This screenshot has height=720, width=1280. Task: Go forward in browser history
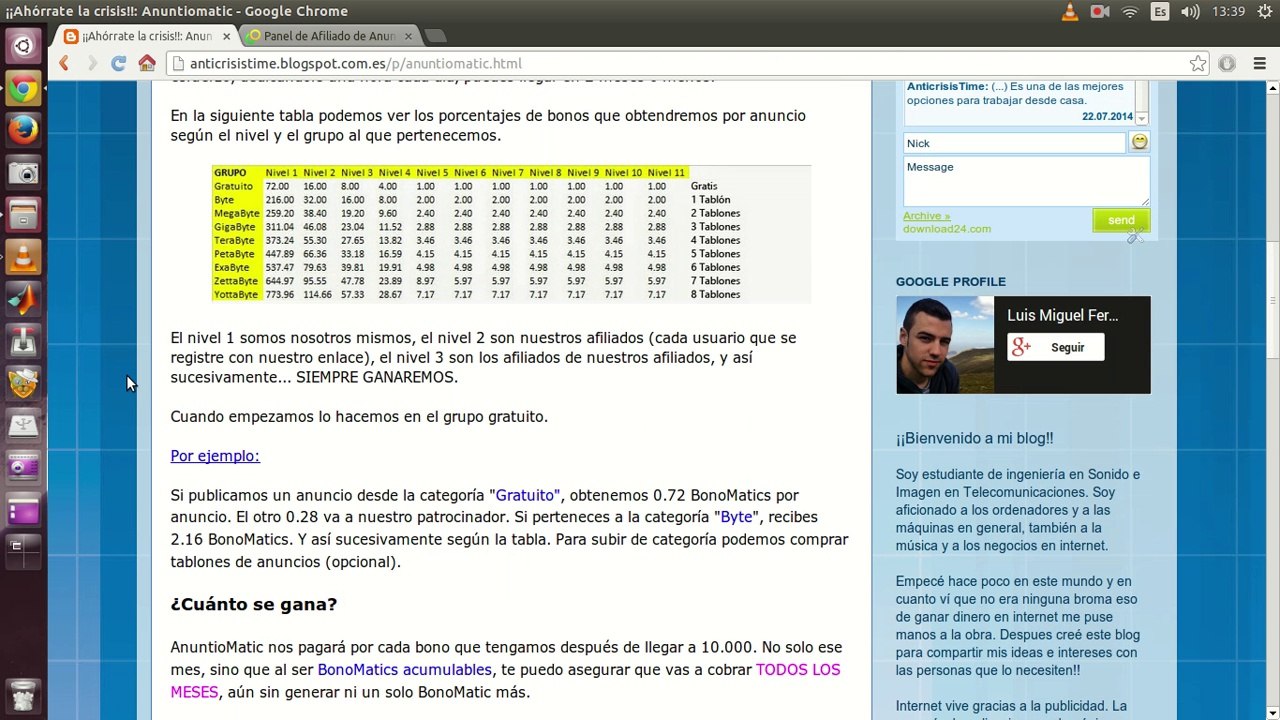(x=91, y=64)
